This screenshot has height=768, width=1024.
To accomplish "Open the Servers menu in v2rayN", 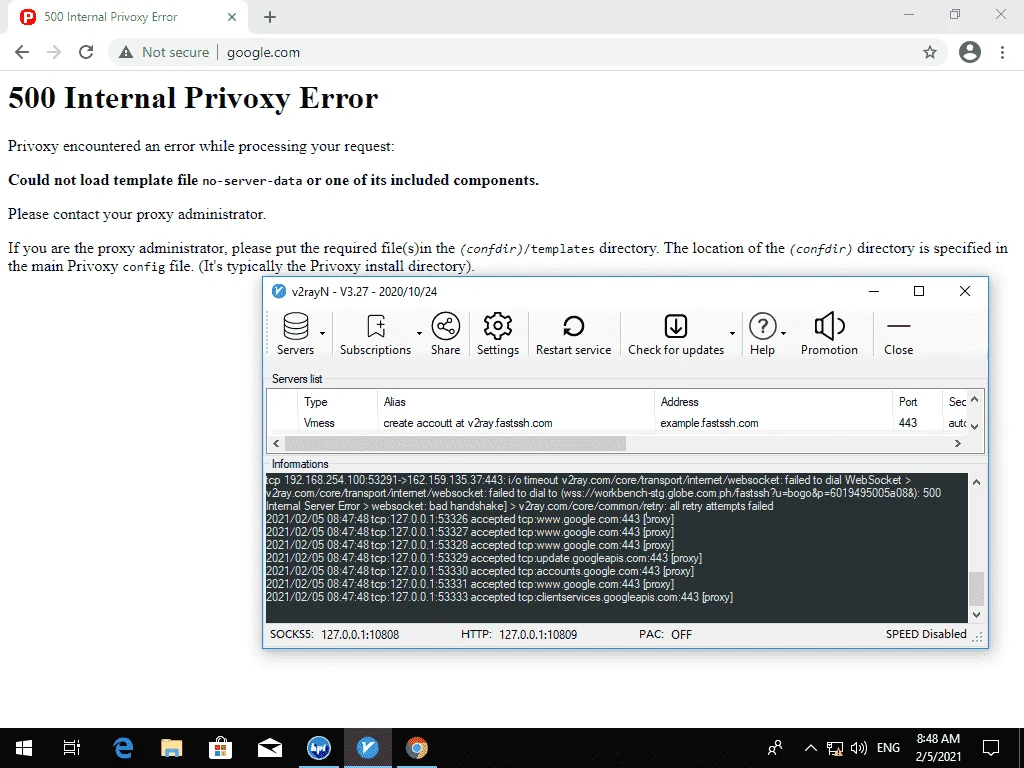I will (295, 334).
